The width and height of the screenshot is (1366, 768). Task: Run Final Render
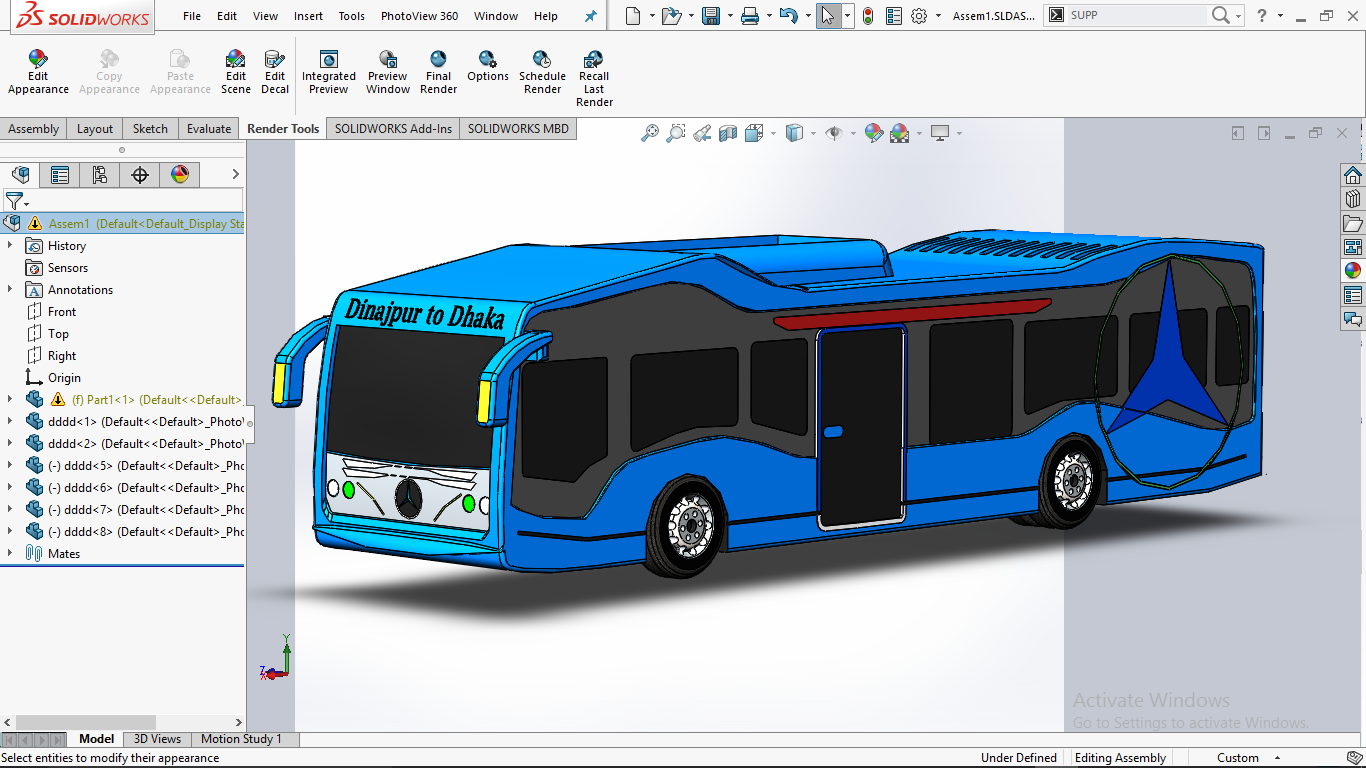tap(438, 72)
